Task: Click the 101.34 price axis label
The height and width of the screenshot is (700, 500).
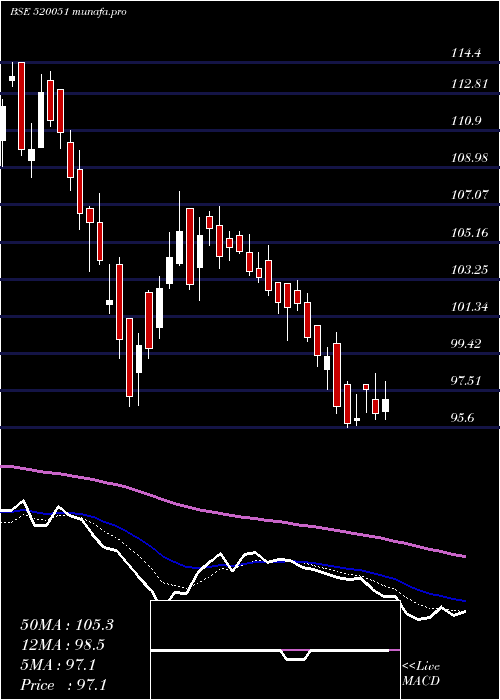Action: tap(469, 307)
